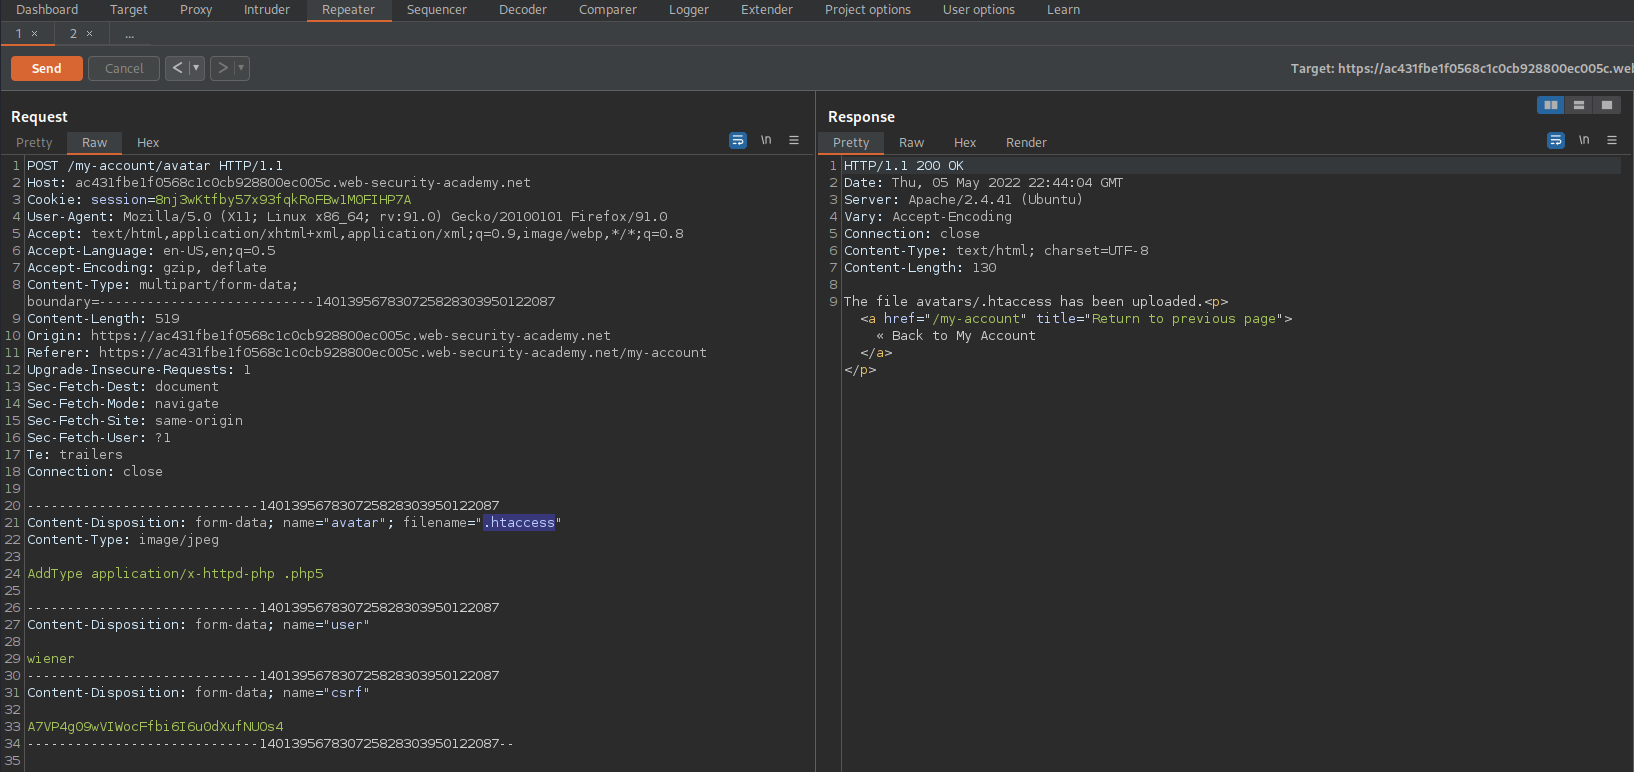This screenshot has height=772, width=1634.
Task: Close Repeater tab 2
Action: (90, 34)
